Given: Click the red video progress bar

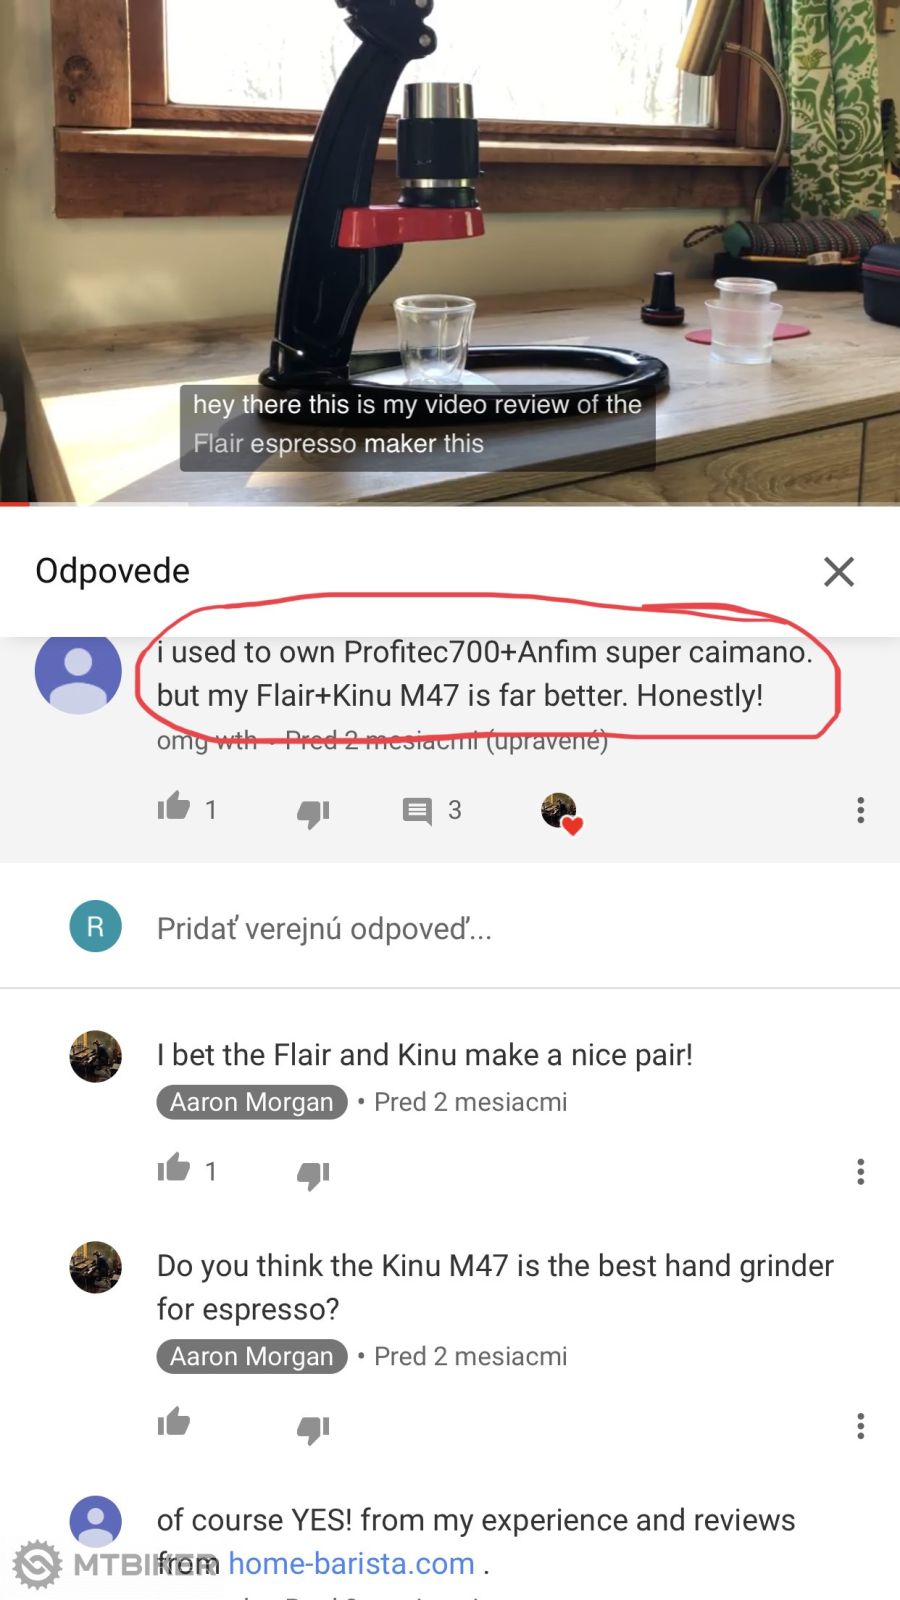Looking at the screenshot, I should click(x=15, y=503).
